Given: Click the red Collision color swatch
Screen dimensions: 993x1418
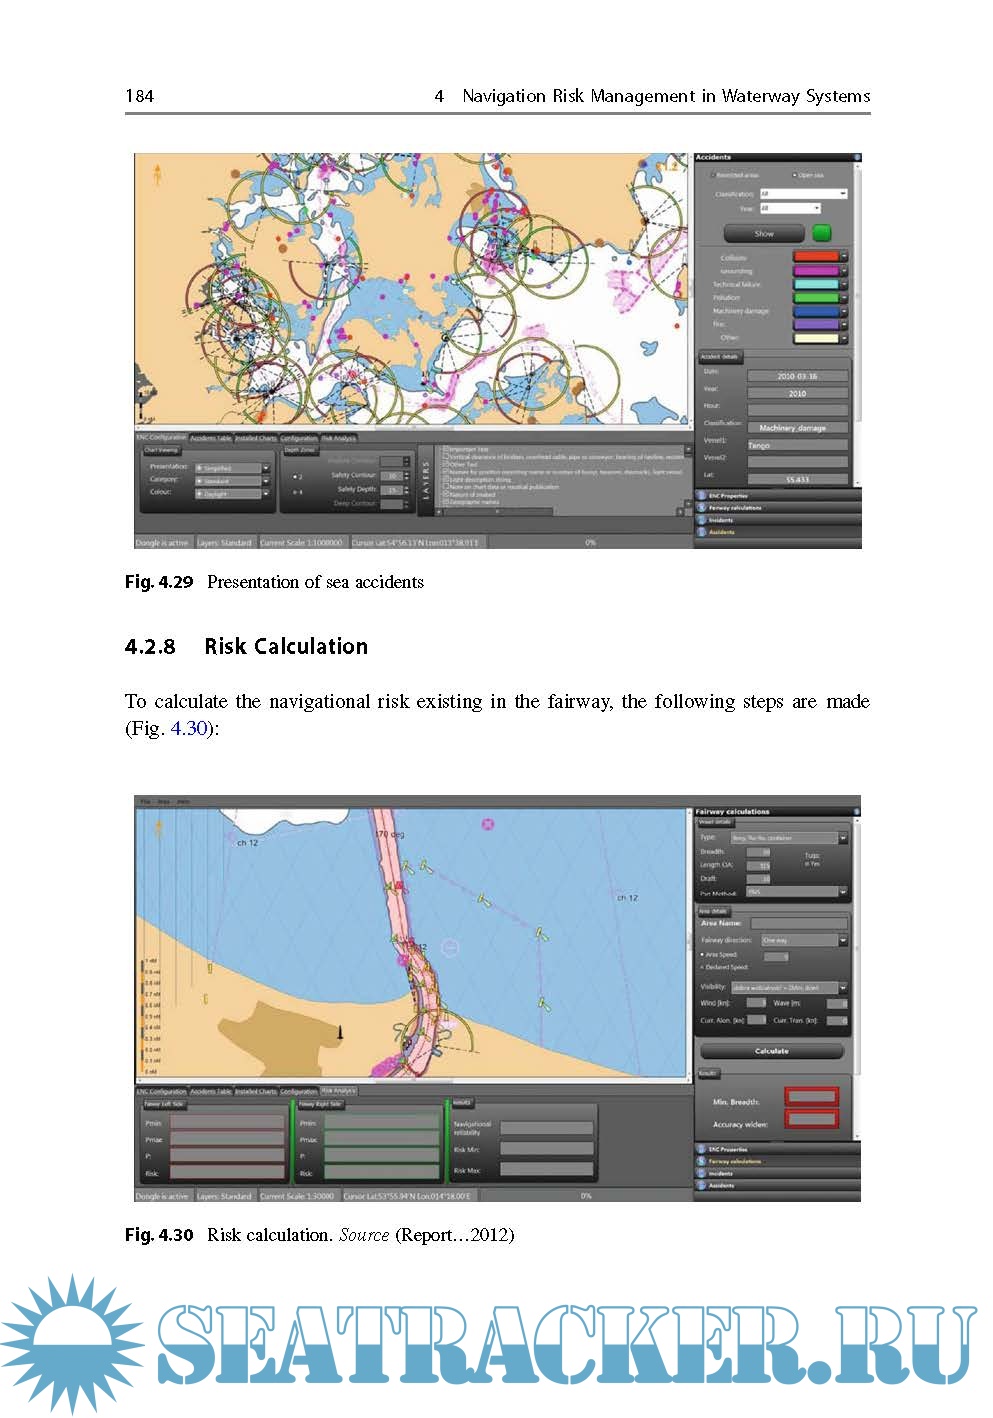Looking at the screenshot, I should (x=815, y=257).
